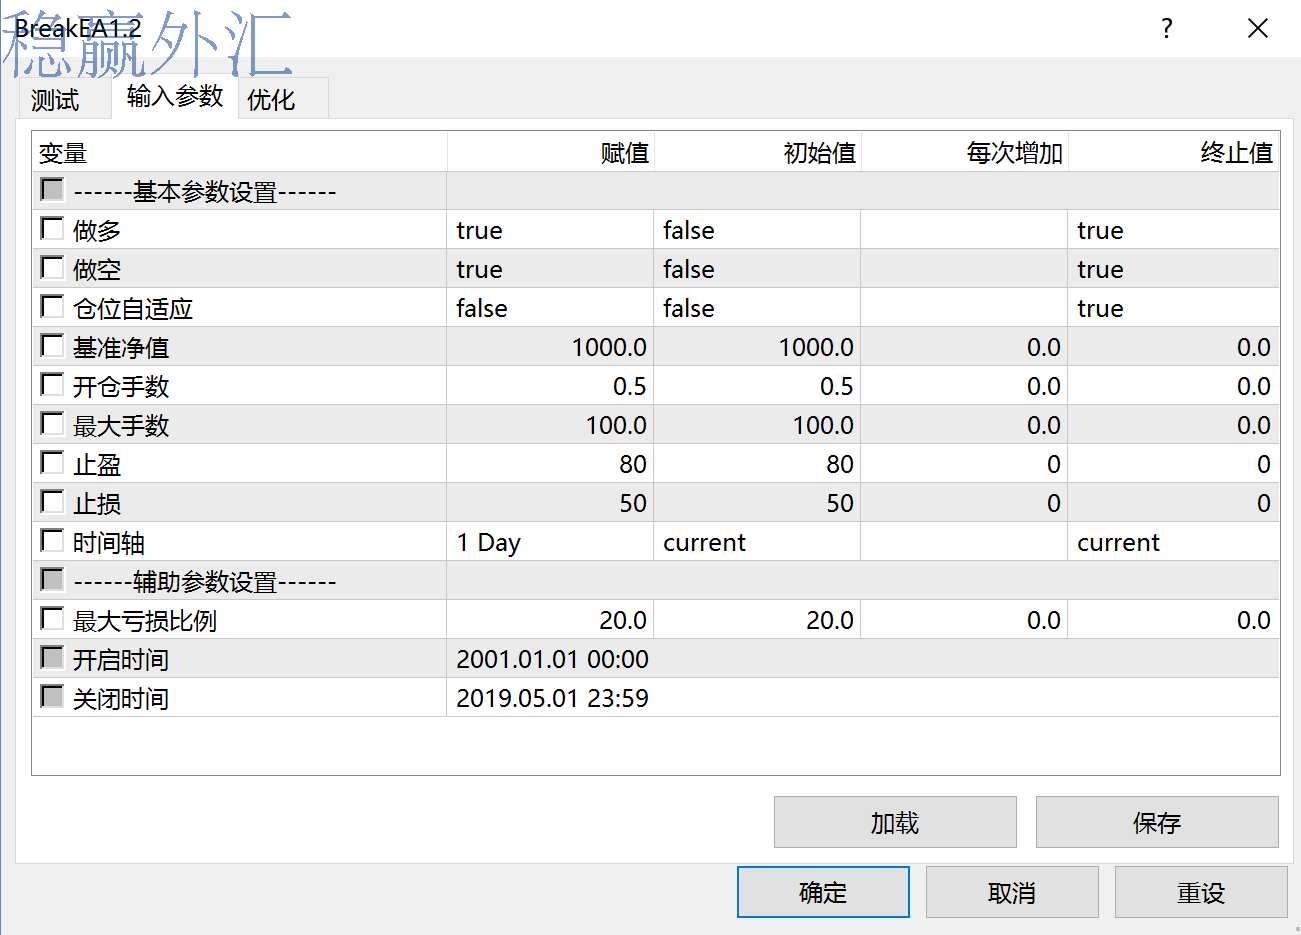Tick the 最大亏损比例 checkbox
This screenshot has width=1301, height=935.
coord(52,618)
